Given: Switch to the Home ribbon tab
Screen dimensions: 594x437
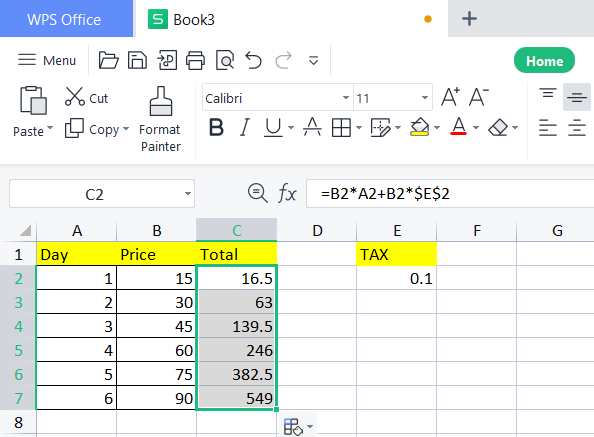Looking at the screenshot, I should [x=544, y=61].
